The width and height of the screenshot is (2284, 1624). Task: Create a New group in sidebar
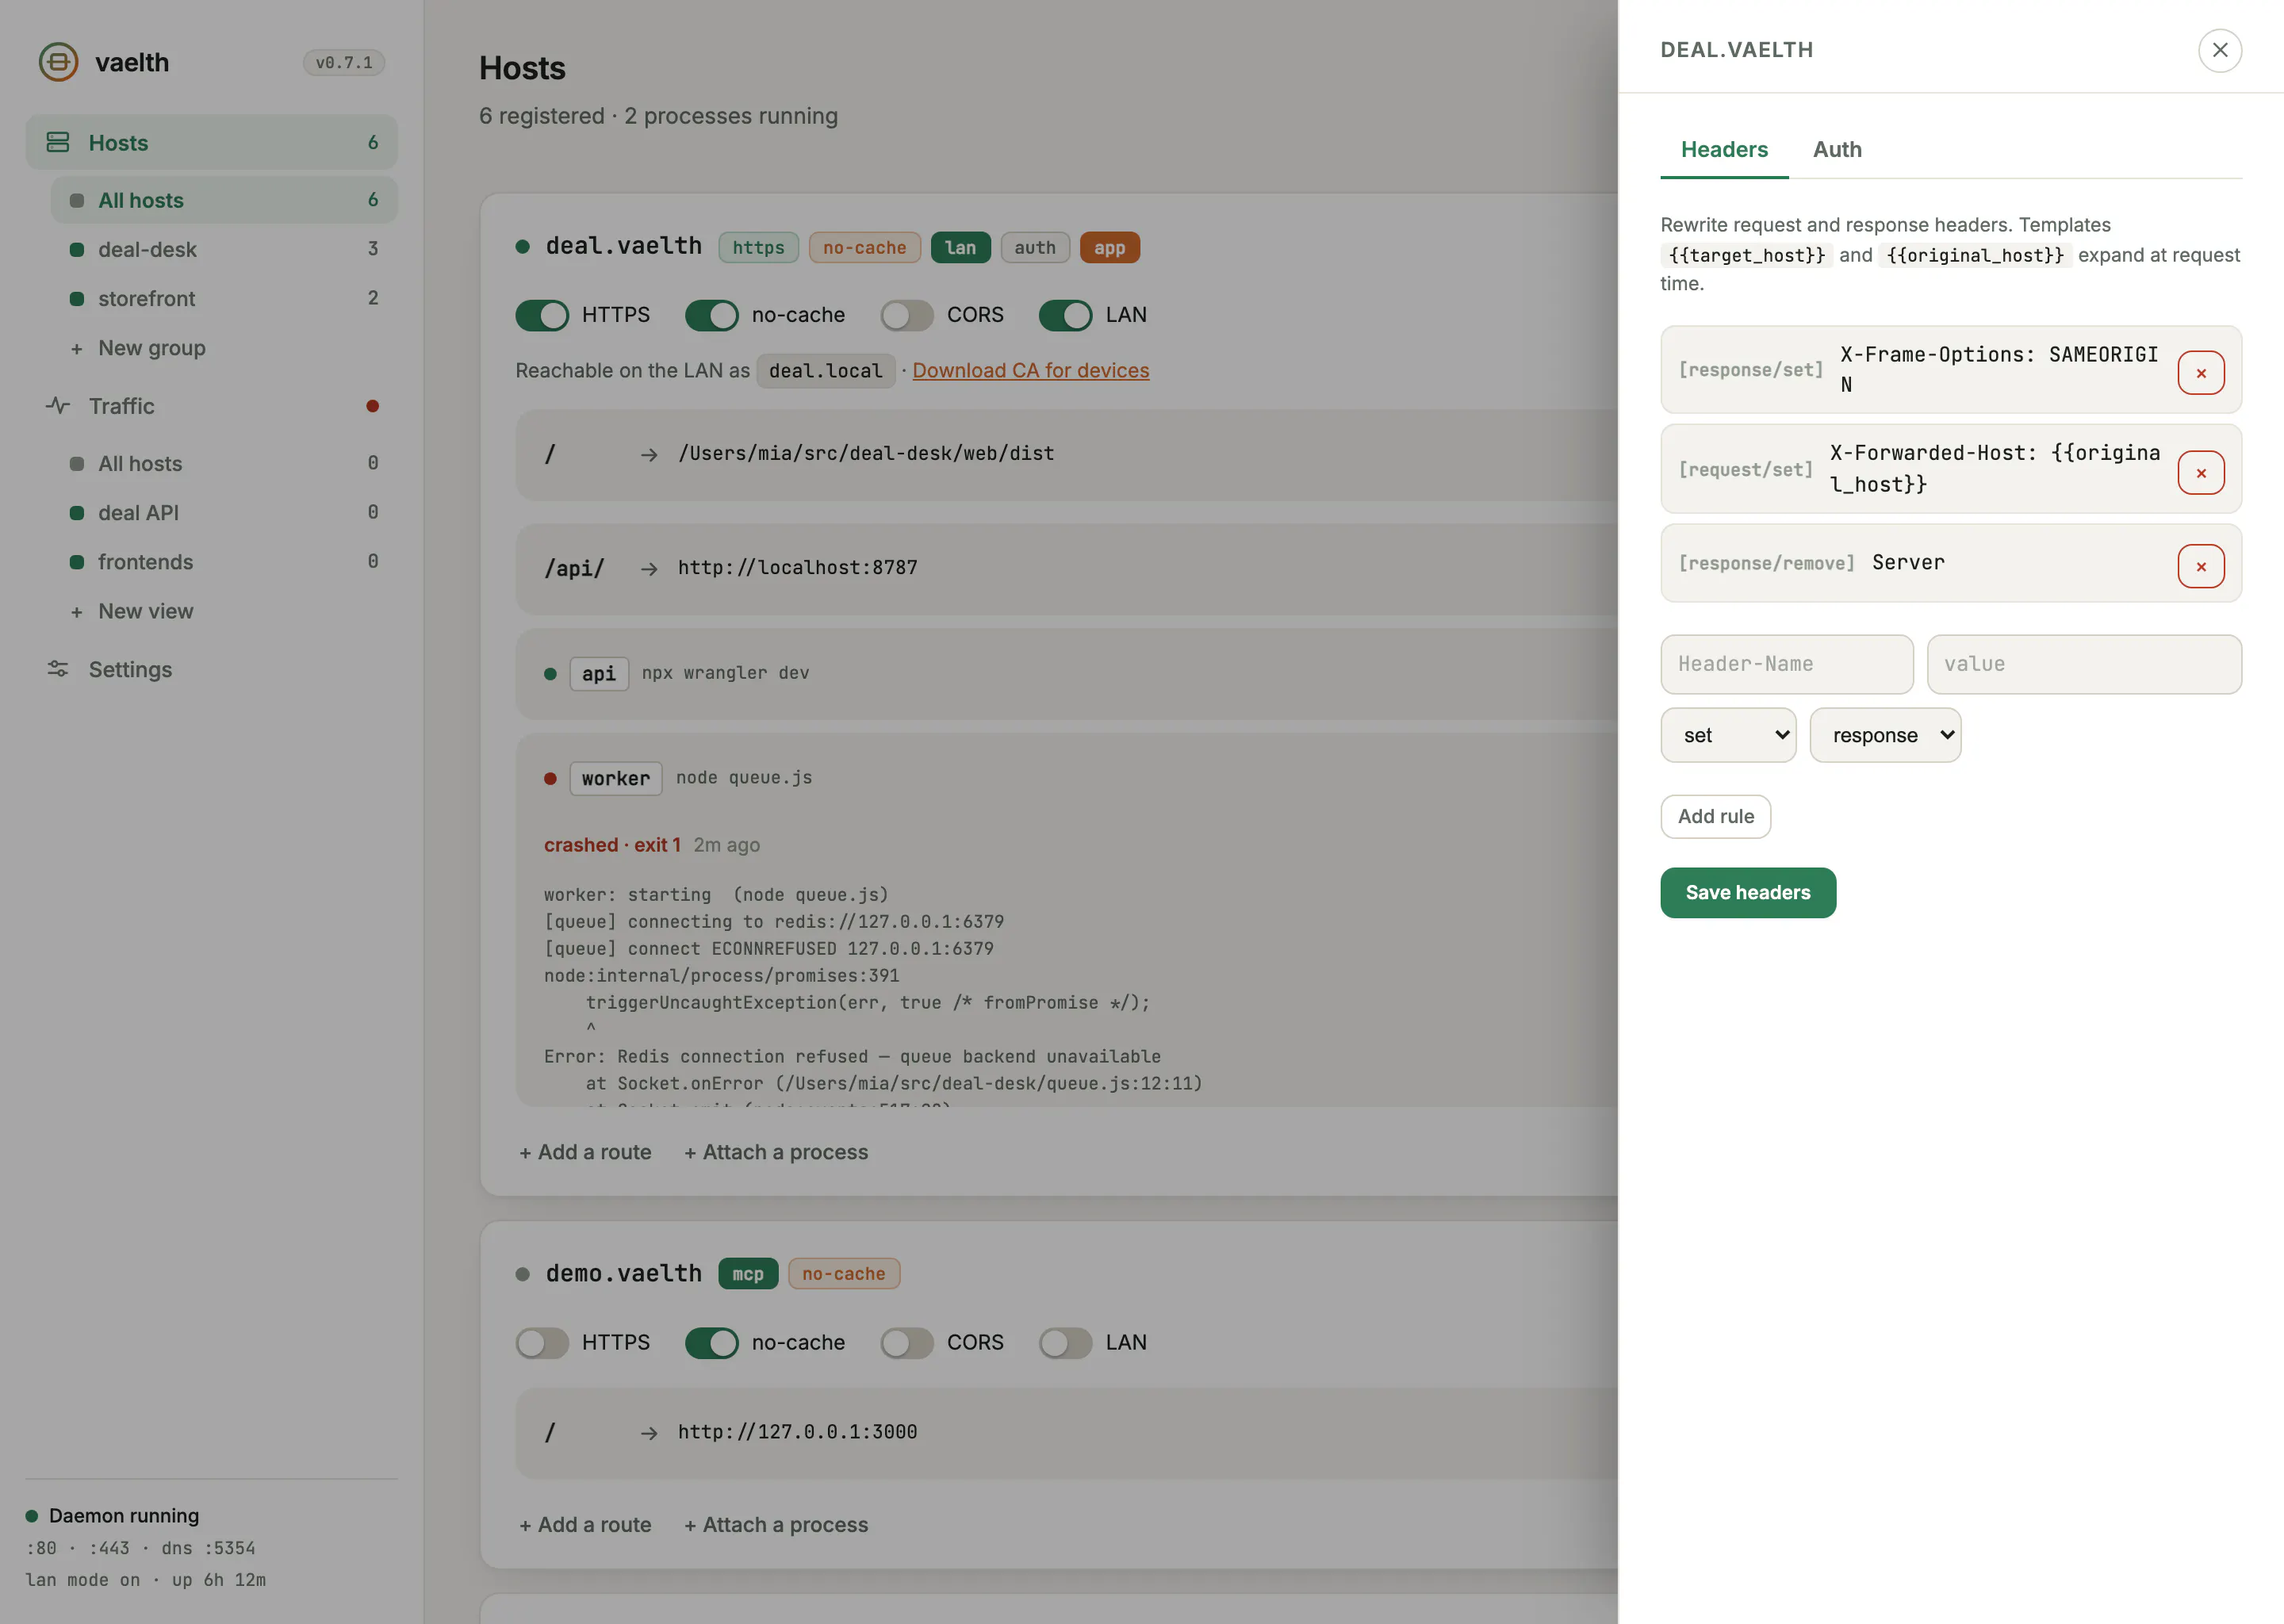[224, 348]
